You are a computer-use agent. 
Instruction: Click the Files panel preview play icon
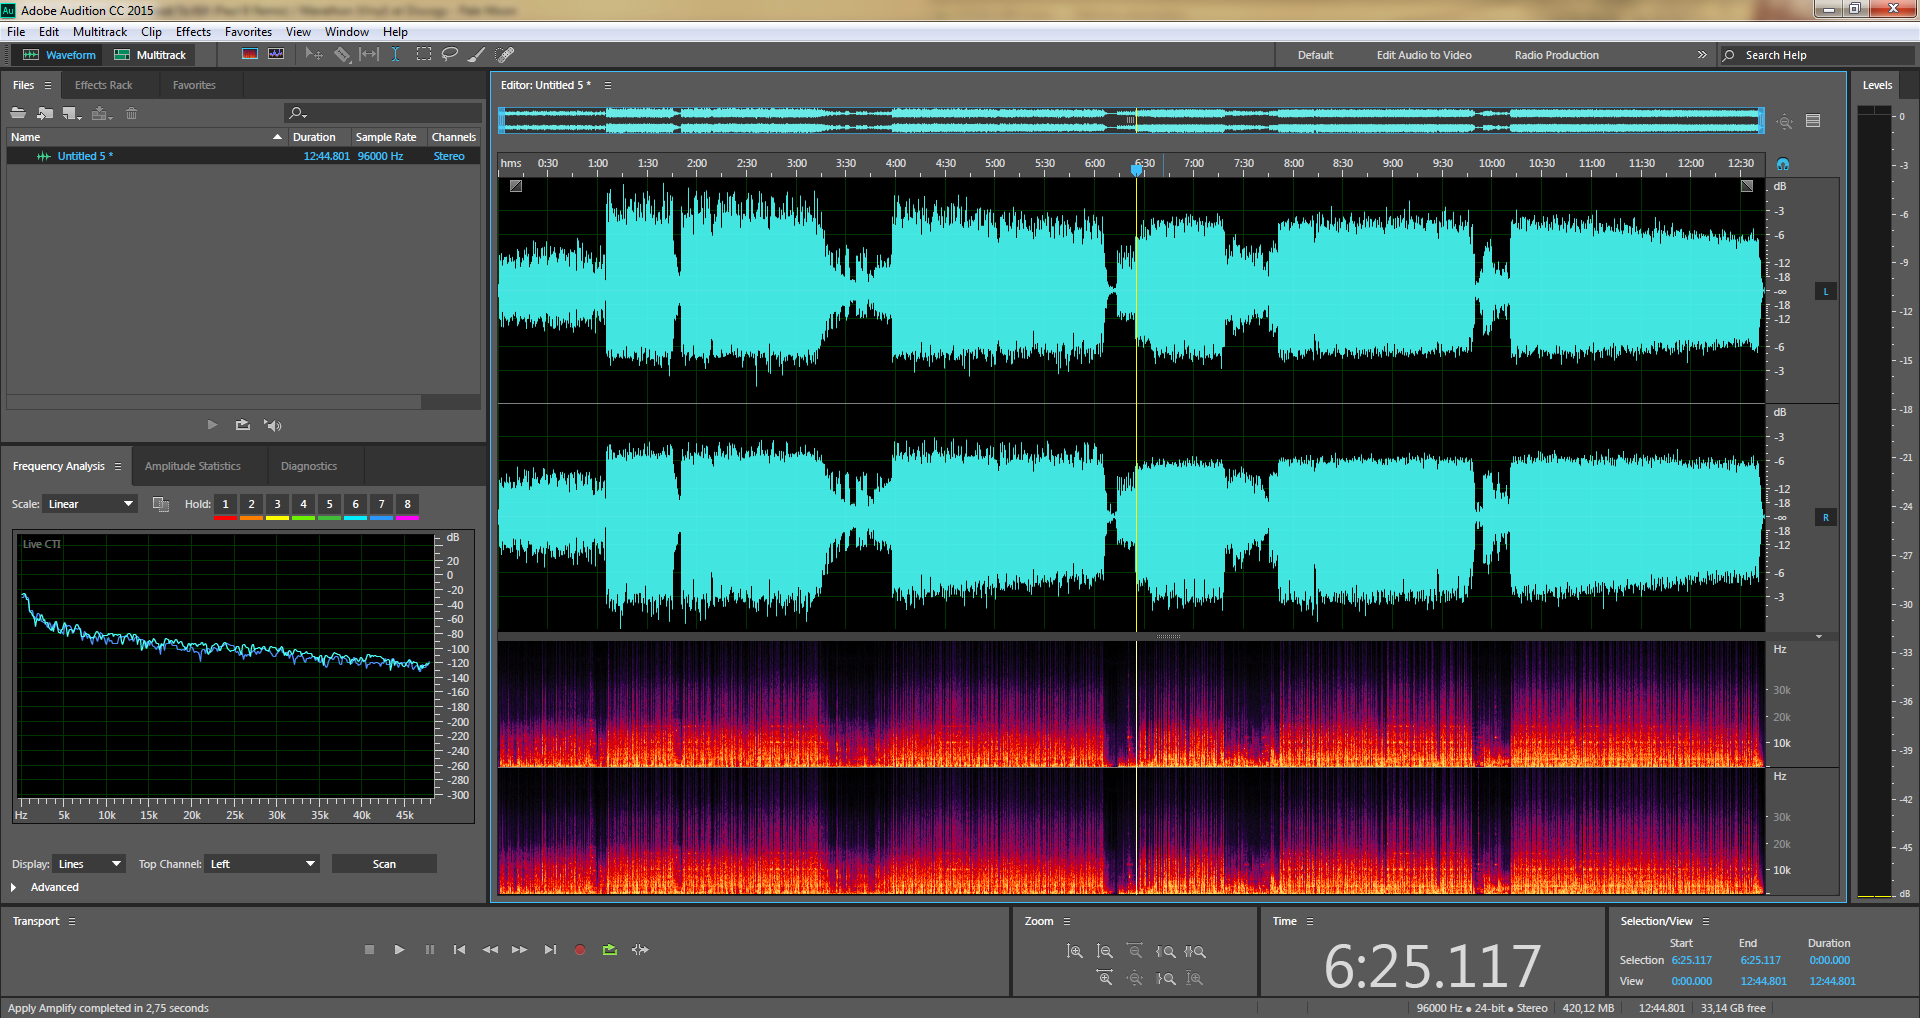click(x=212, y=425)
